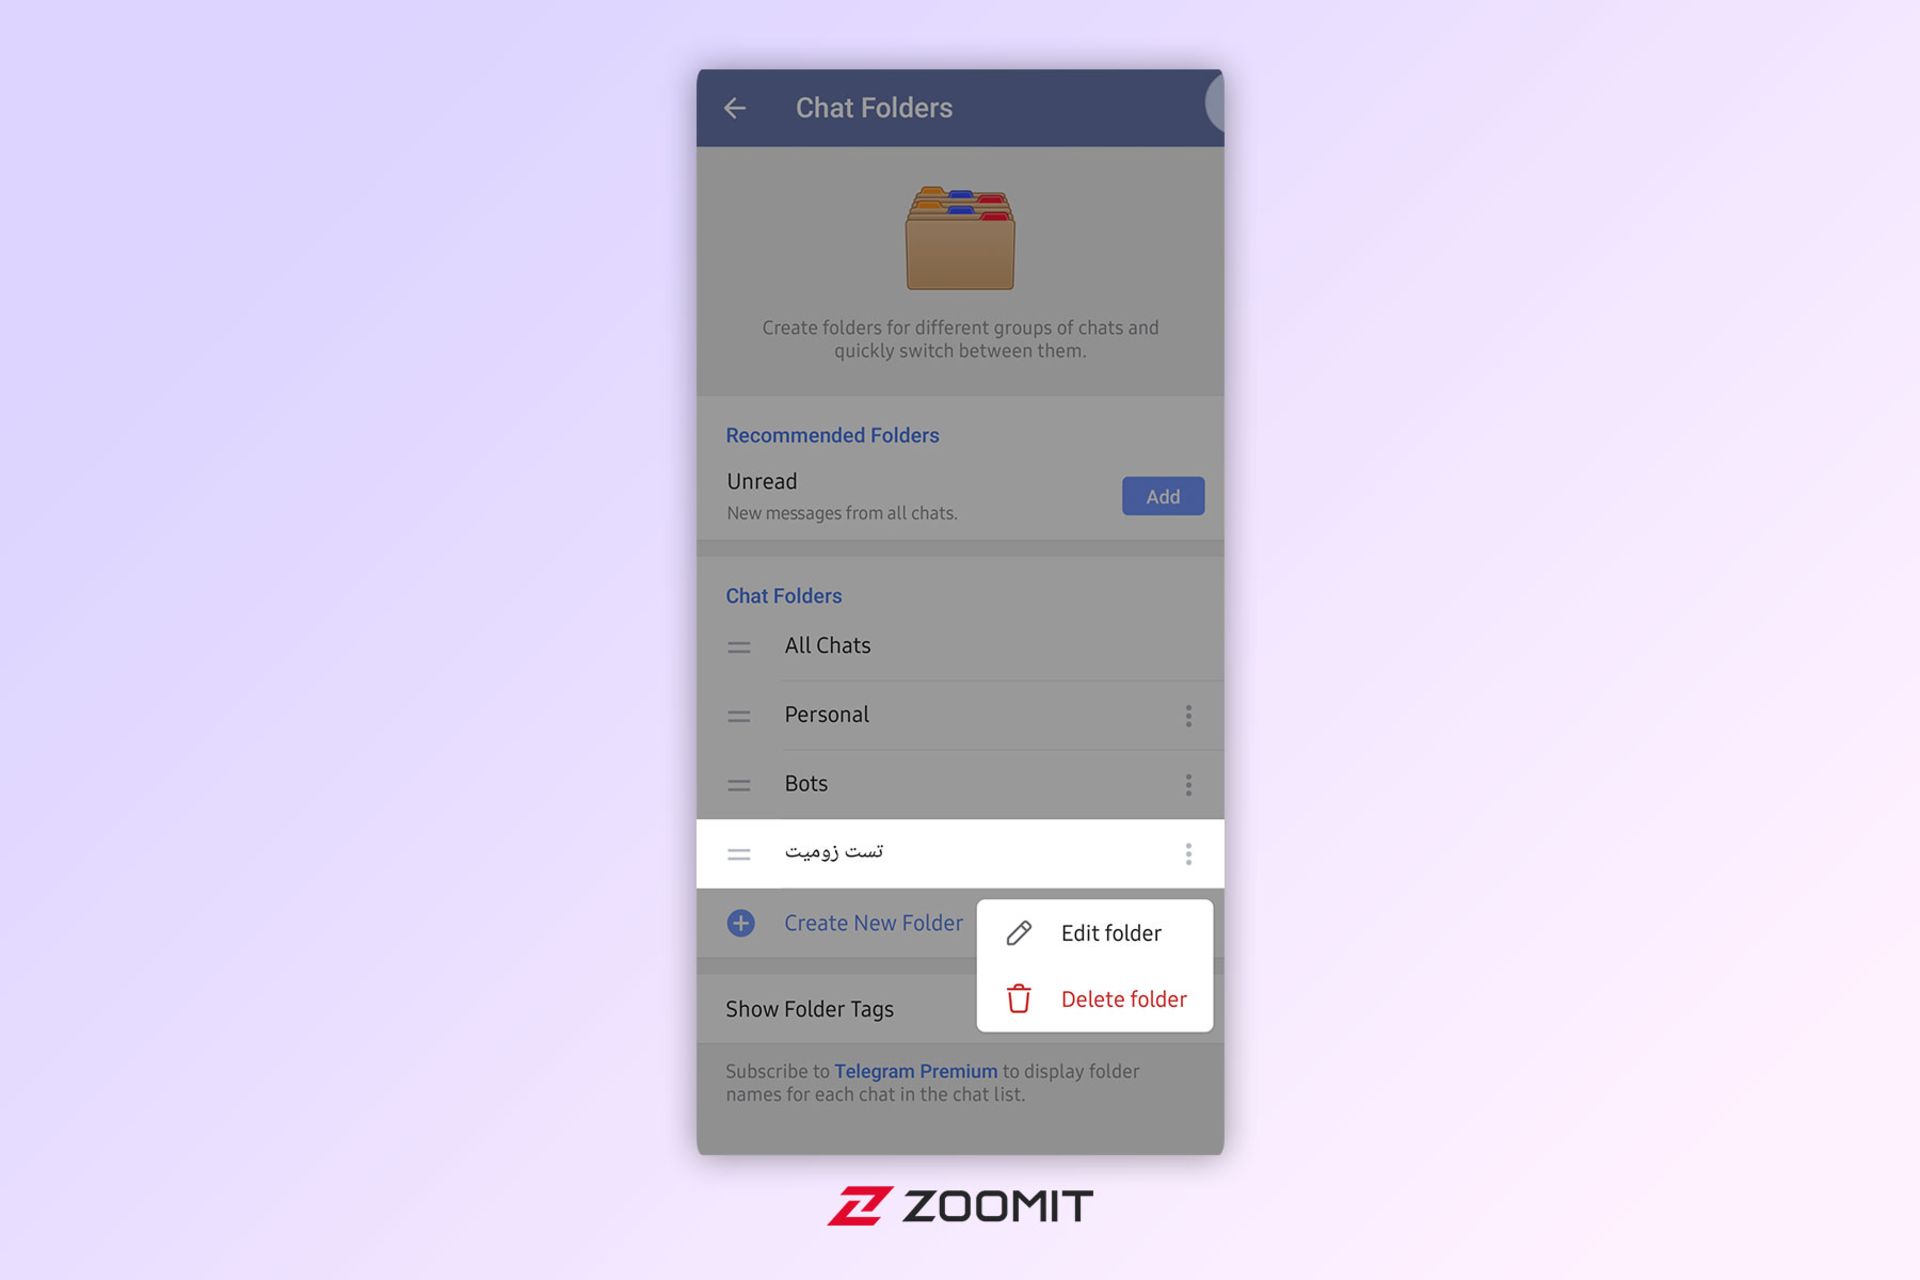This screenshot has width=1920, height=1280.
Task: Click the create new folder plus icon
Action: click(740, 923)
